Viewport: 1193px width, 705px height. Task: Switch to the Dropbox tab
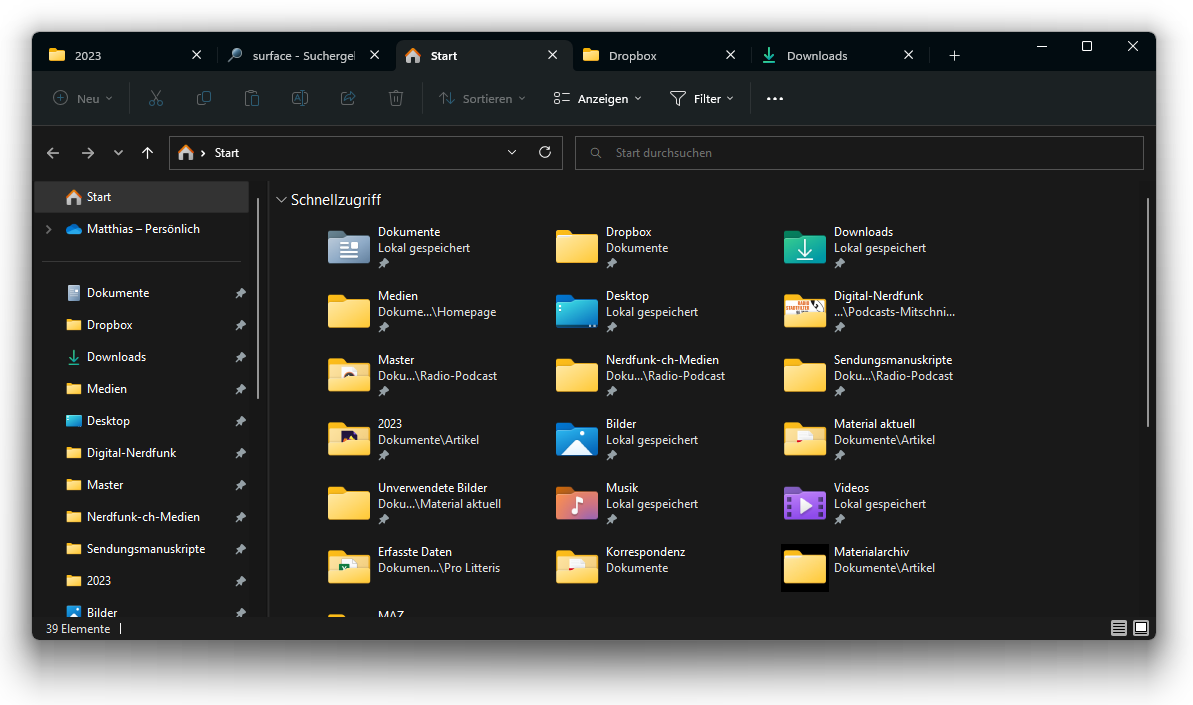coord(659,56)
